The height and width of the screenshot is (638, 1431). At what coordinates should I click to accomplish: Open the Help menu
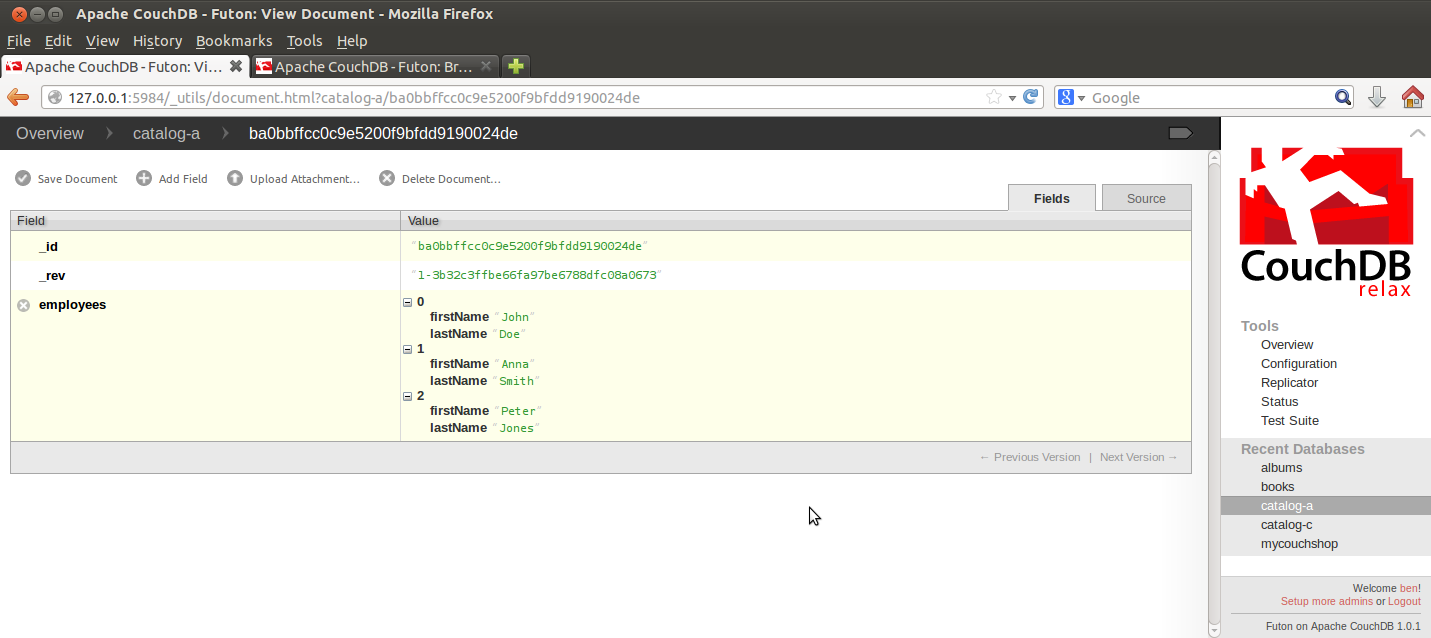click(x=352, y=41)
